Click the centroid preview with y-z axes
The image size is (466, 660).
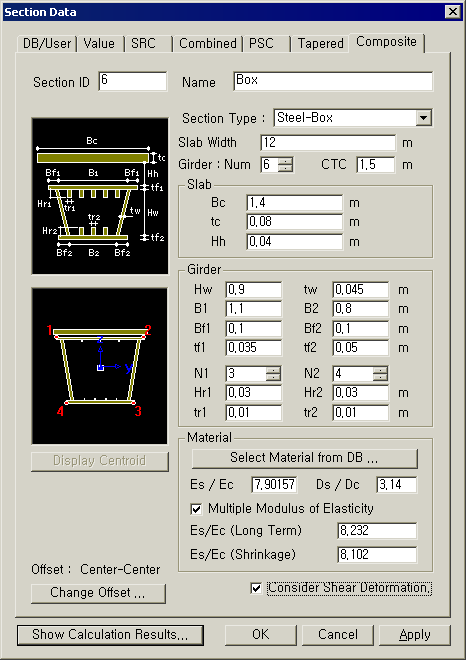(100, 366)
